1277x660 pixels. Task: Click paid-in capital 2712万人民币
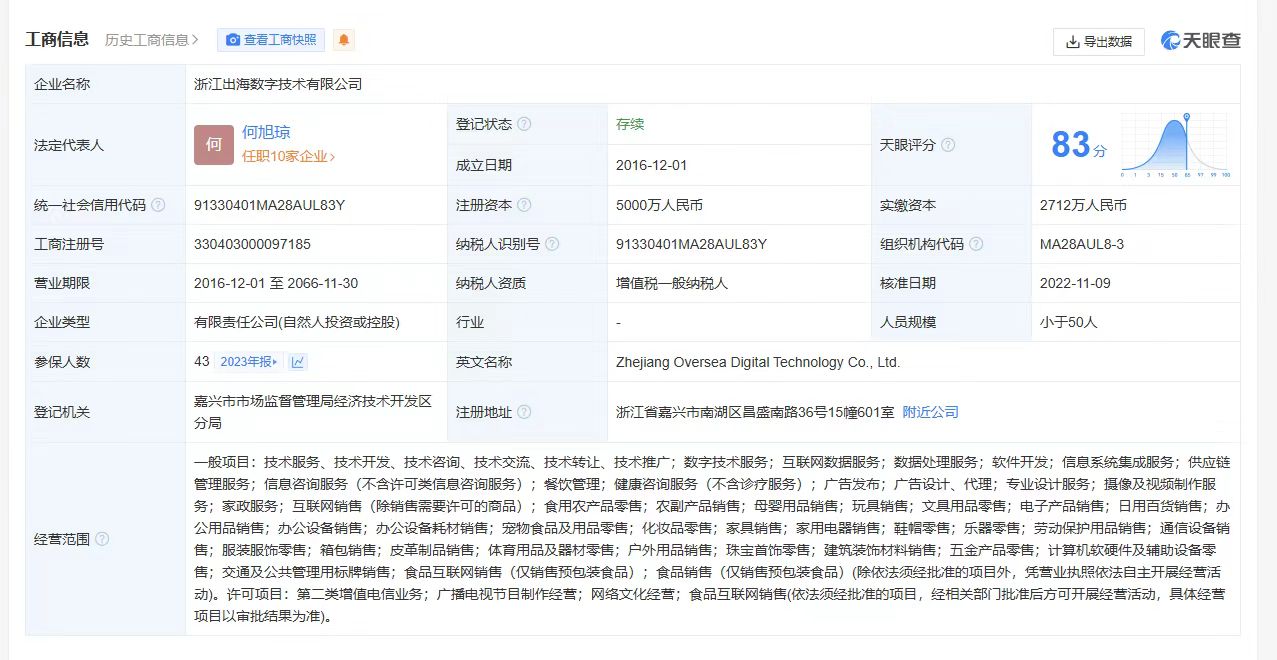click(1083, 205)
